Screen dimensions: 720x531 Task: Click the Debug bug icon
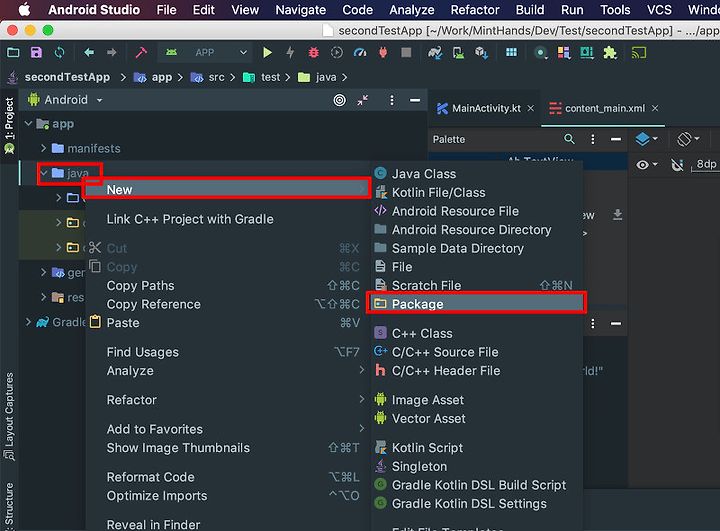tap(314, 52)
